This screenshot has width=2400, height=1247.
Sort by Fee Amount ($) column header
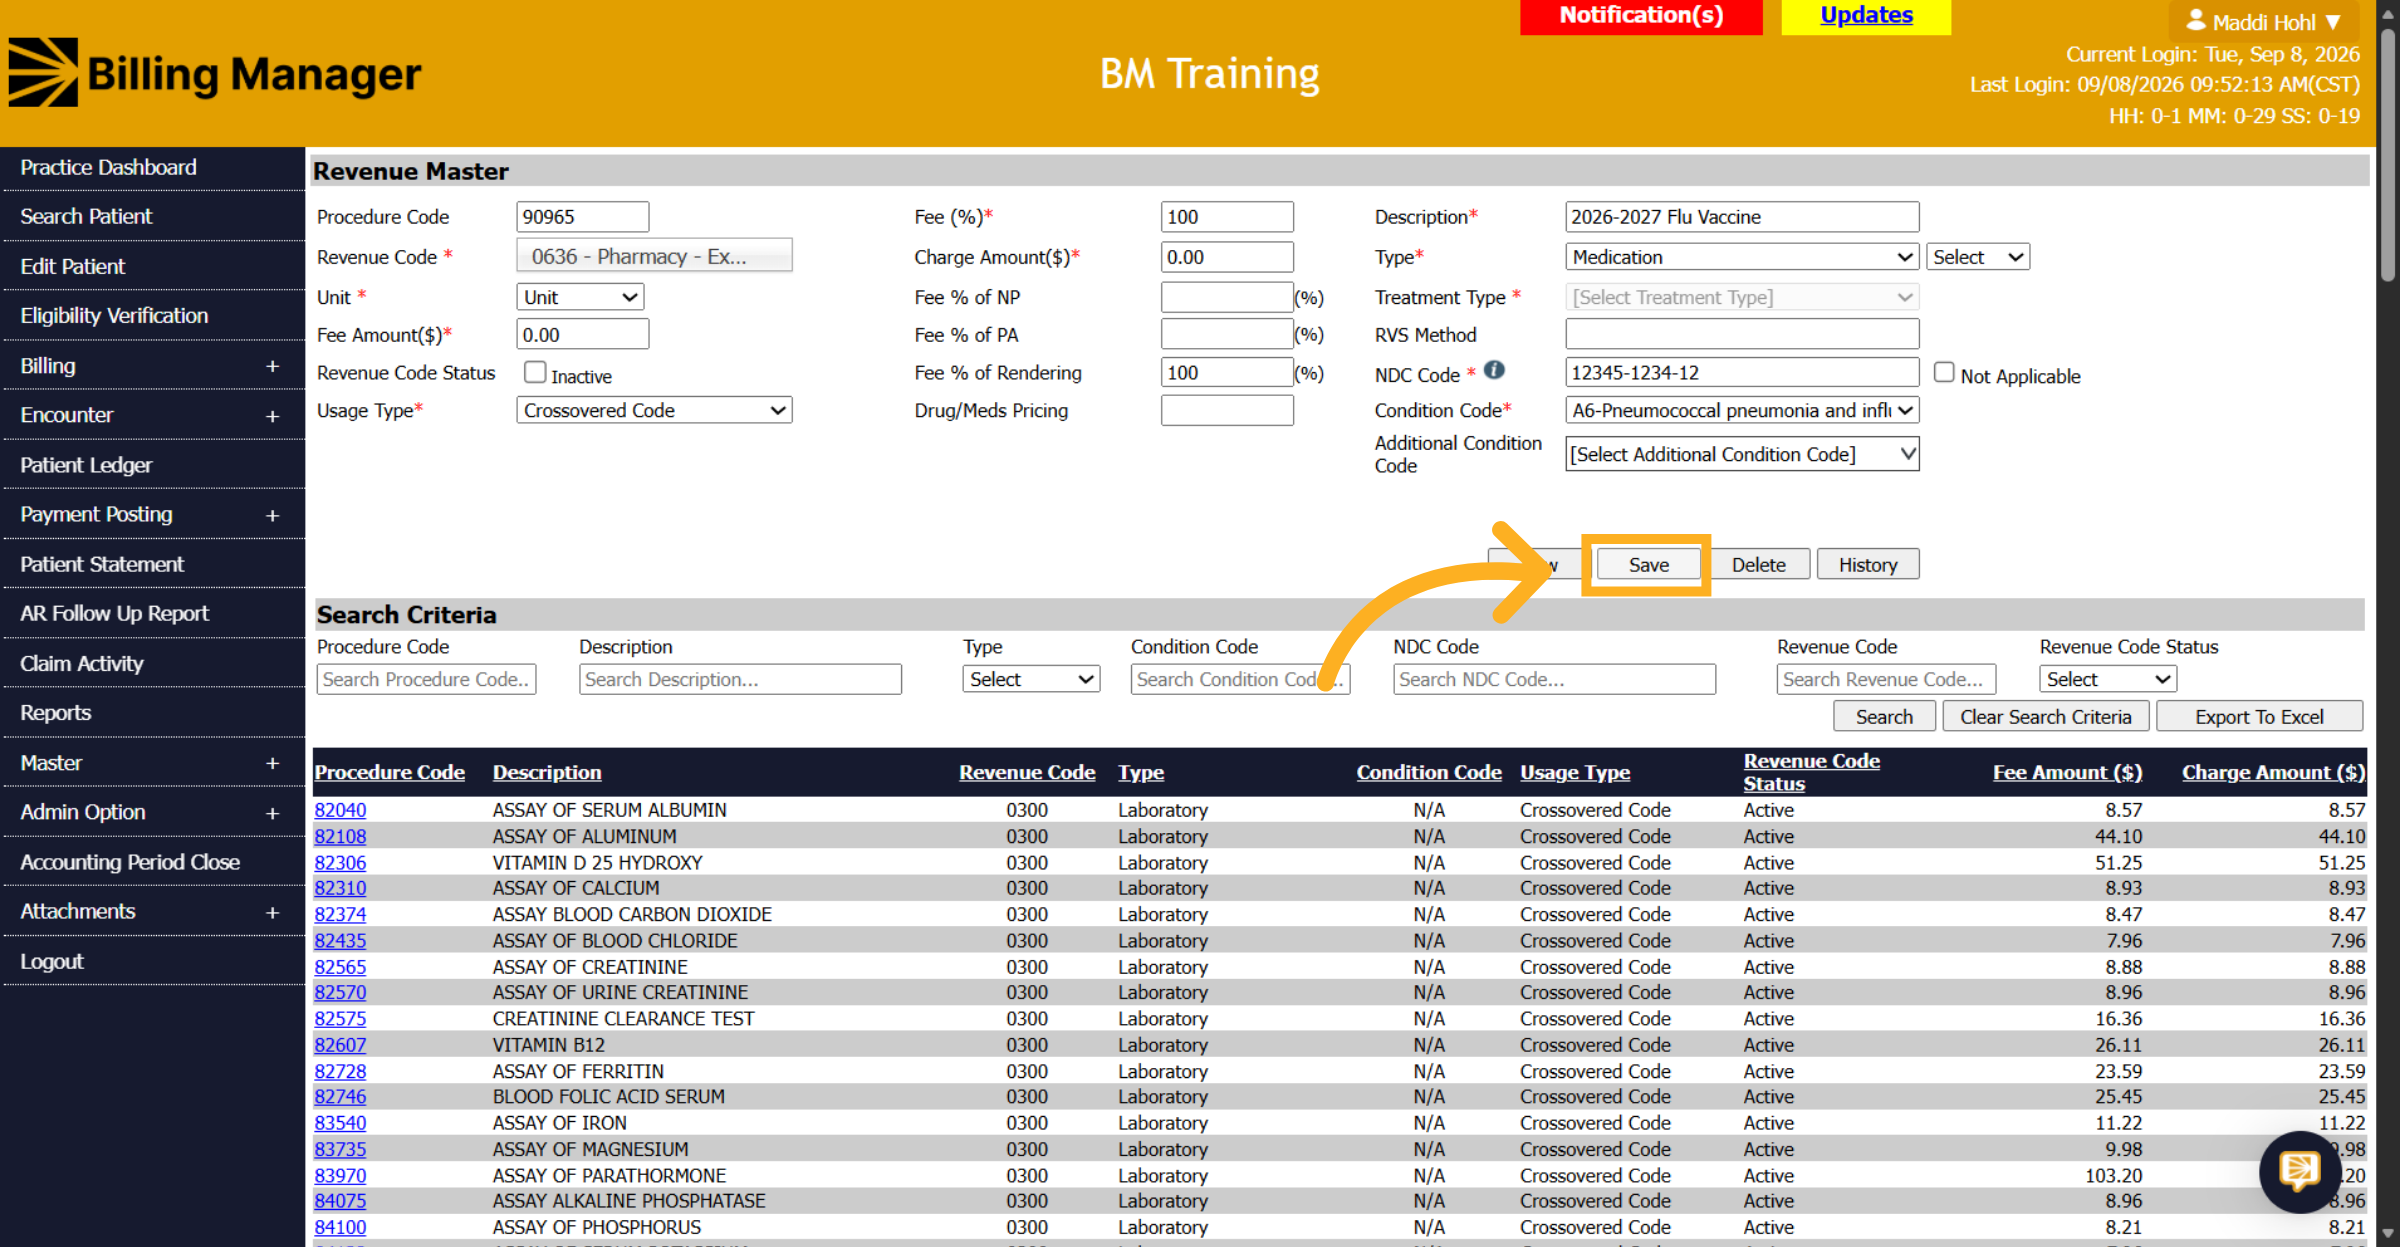coord(2067,772)
